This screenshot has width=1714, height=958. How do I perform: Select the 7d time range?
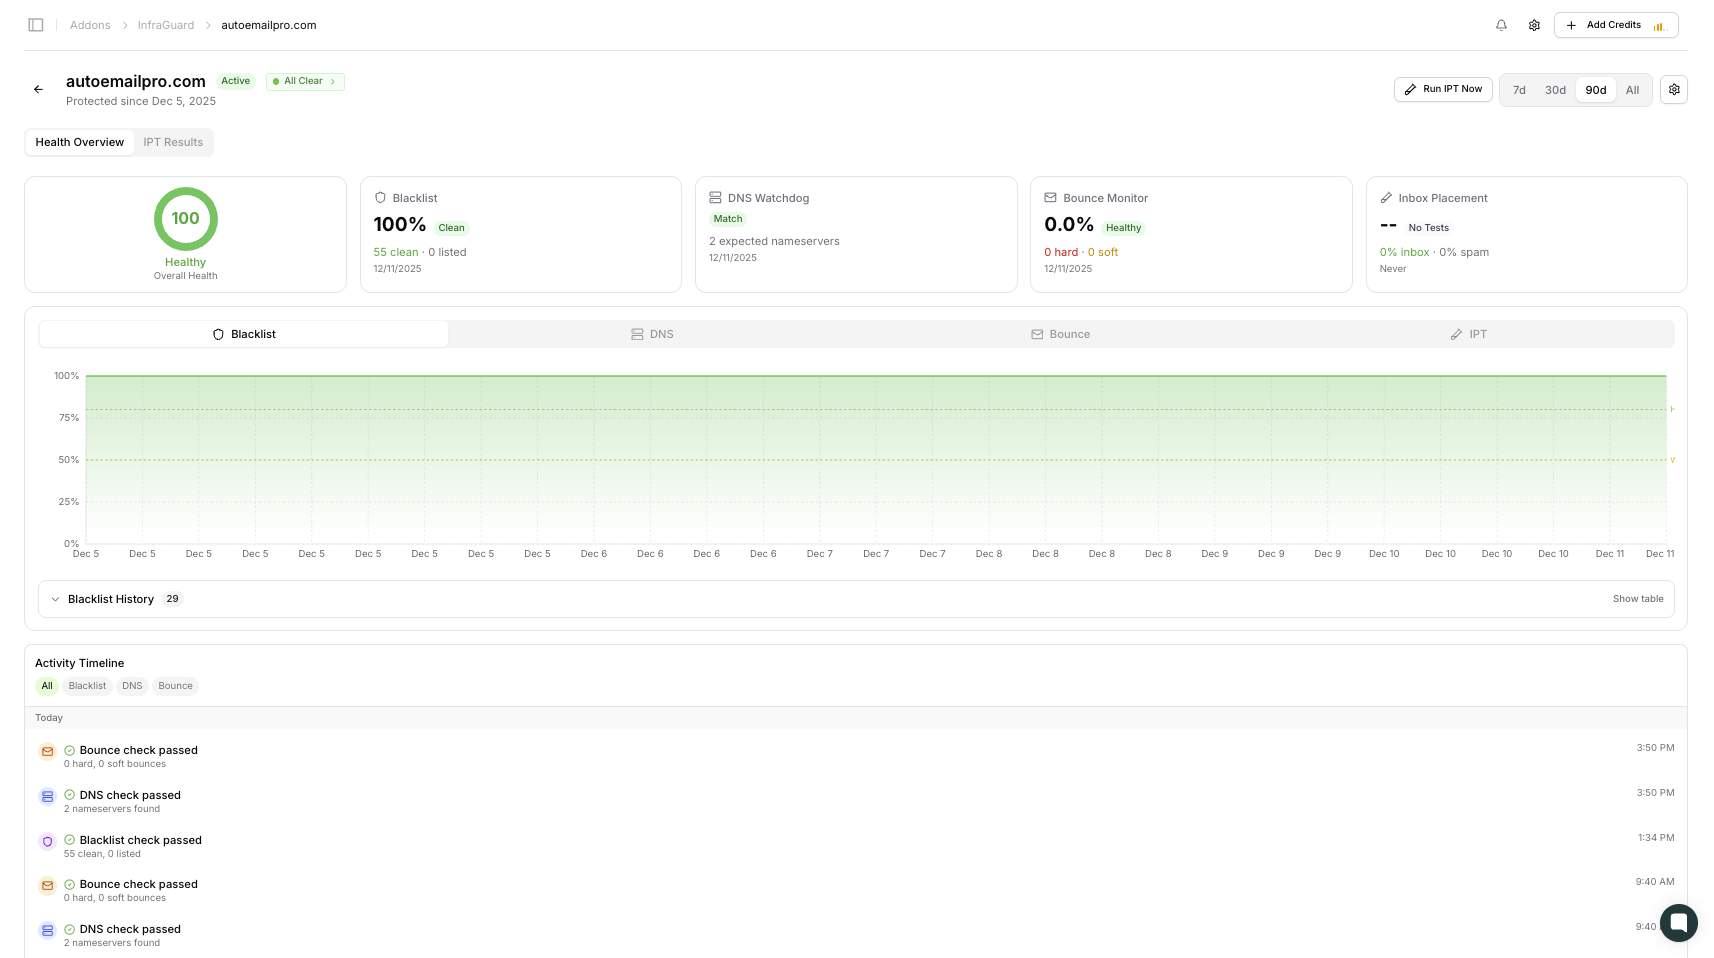tap(1519, 90)
